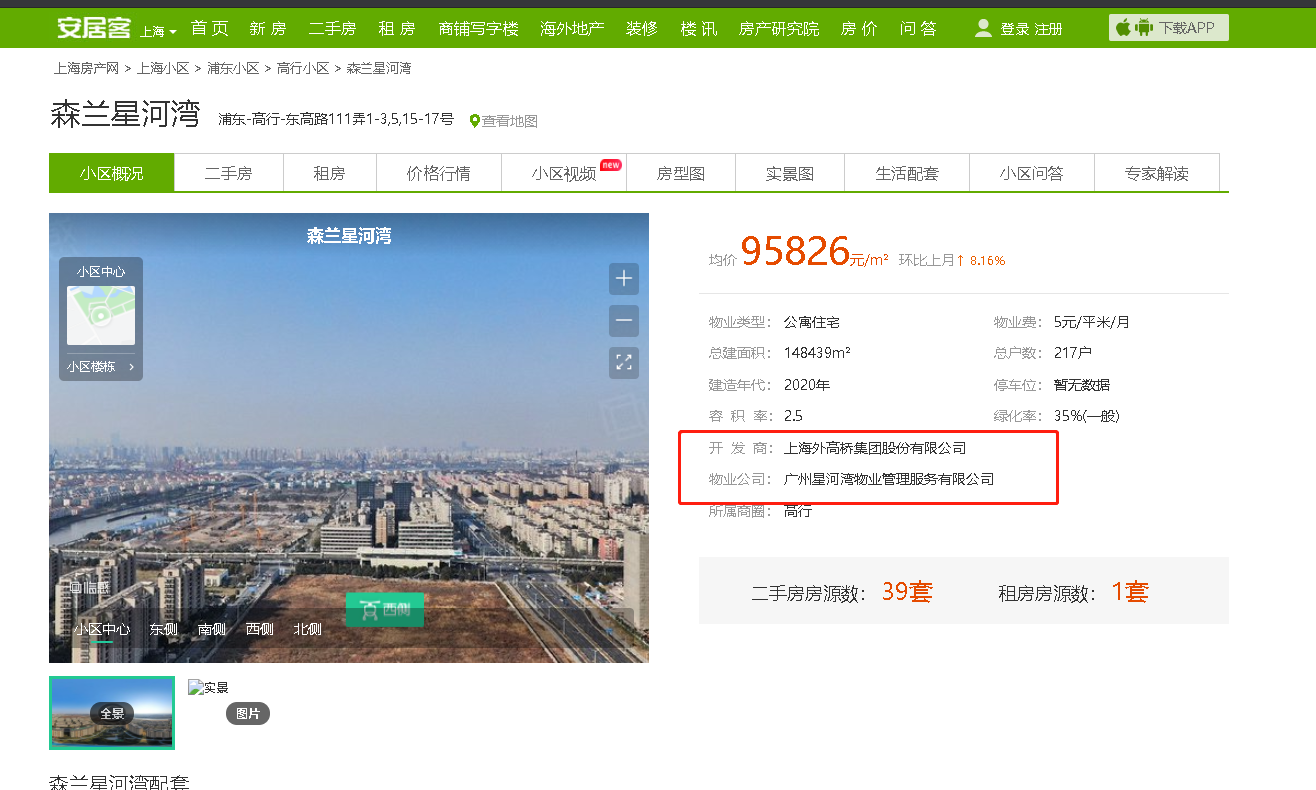Select 东侧 panorama view

(164, 629)
